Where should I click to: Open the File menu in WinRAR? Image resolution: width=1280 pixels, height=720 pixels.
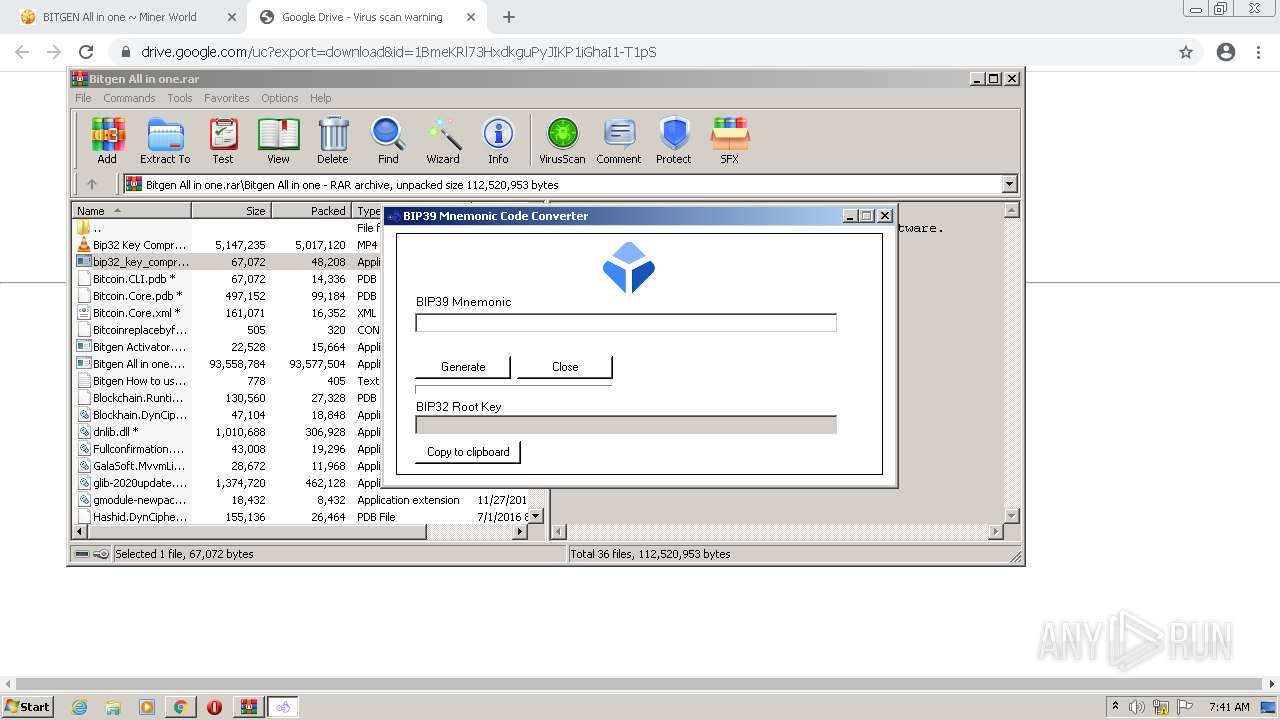click(83, 98)
